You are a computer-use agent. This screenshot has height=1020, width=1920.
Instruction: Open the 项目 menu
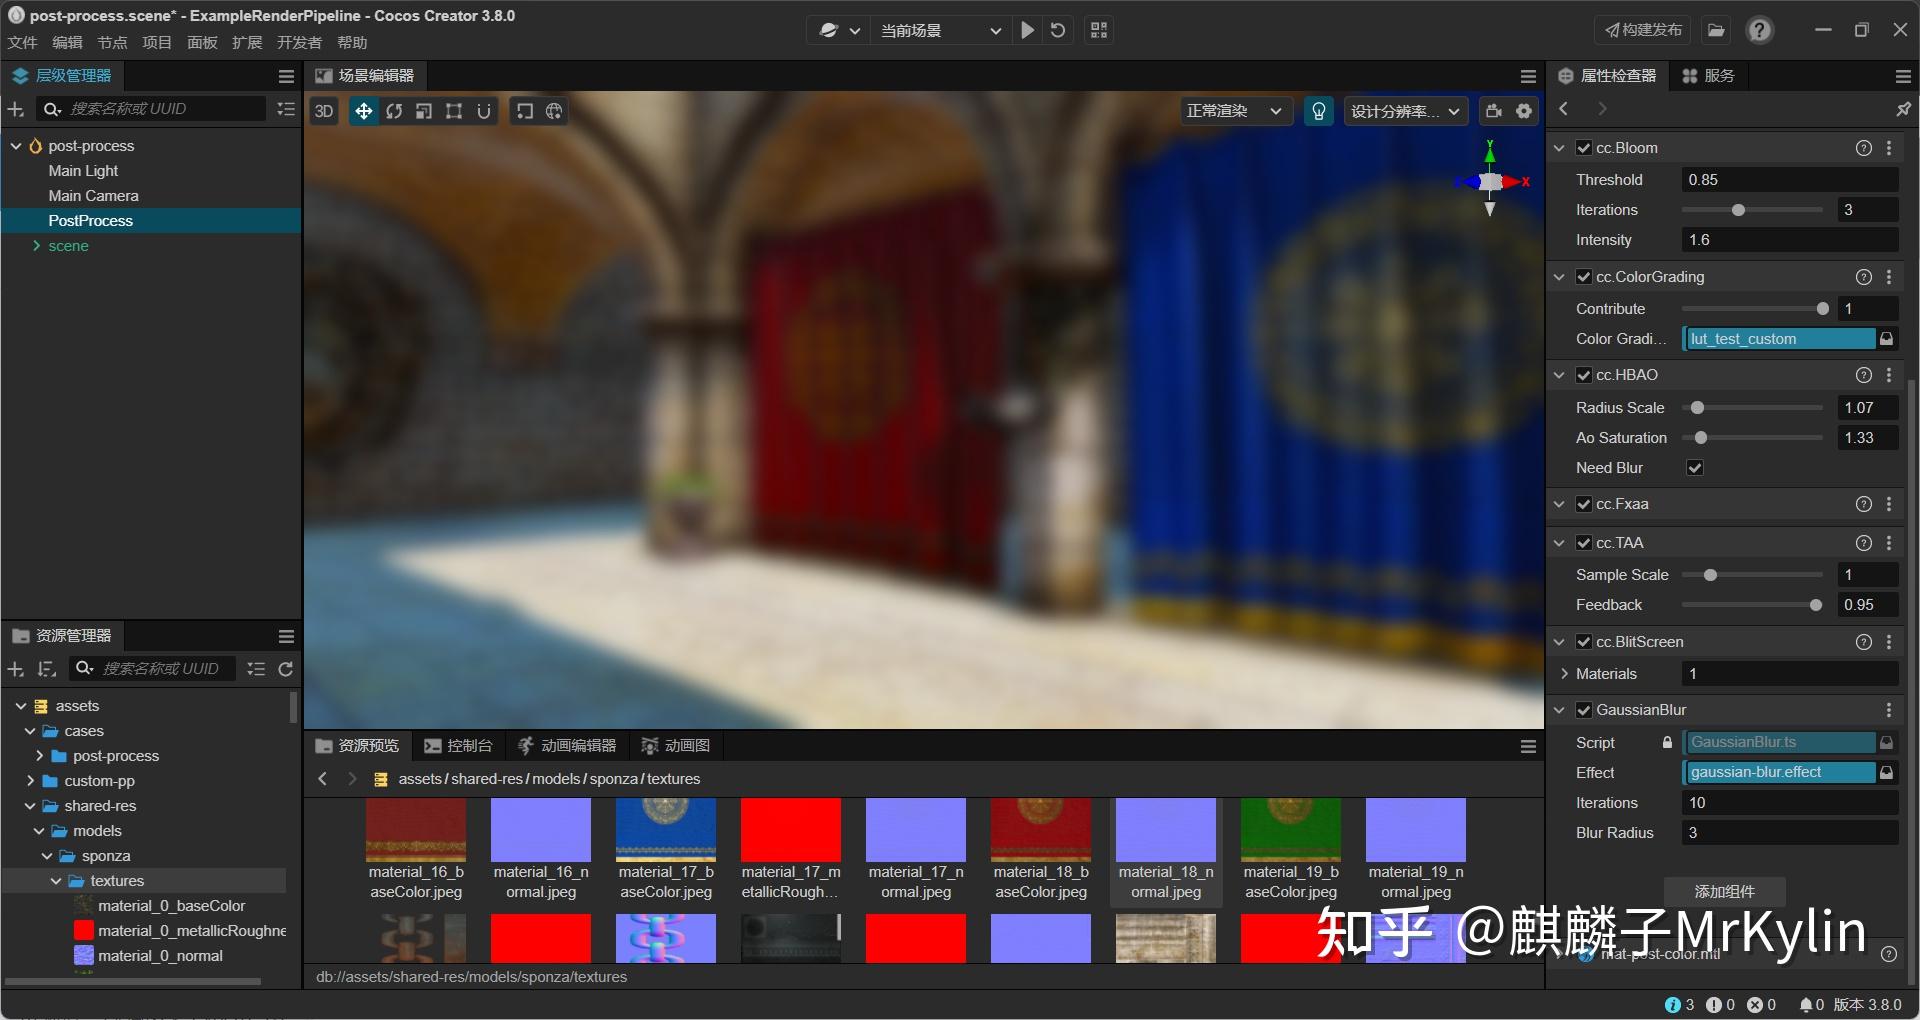(156, 42)
